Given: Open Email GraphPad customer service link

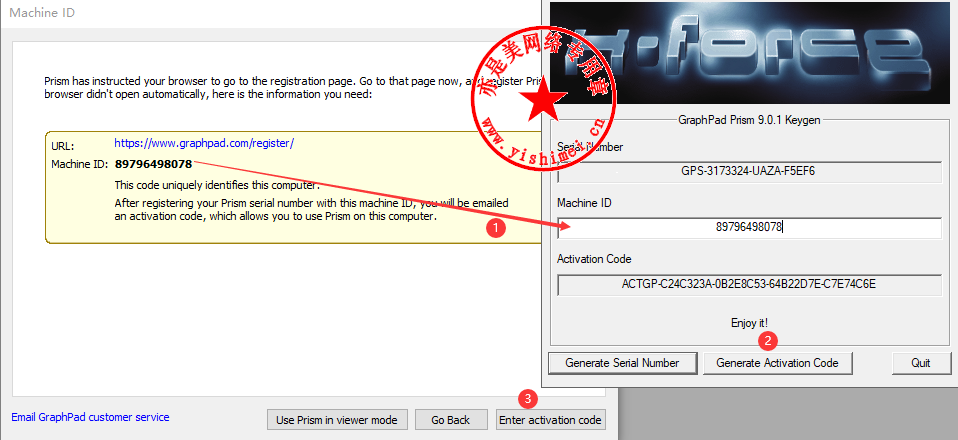Looking at the screenshot, I should (x=90, y=417).
